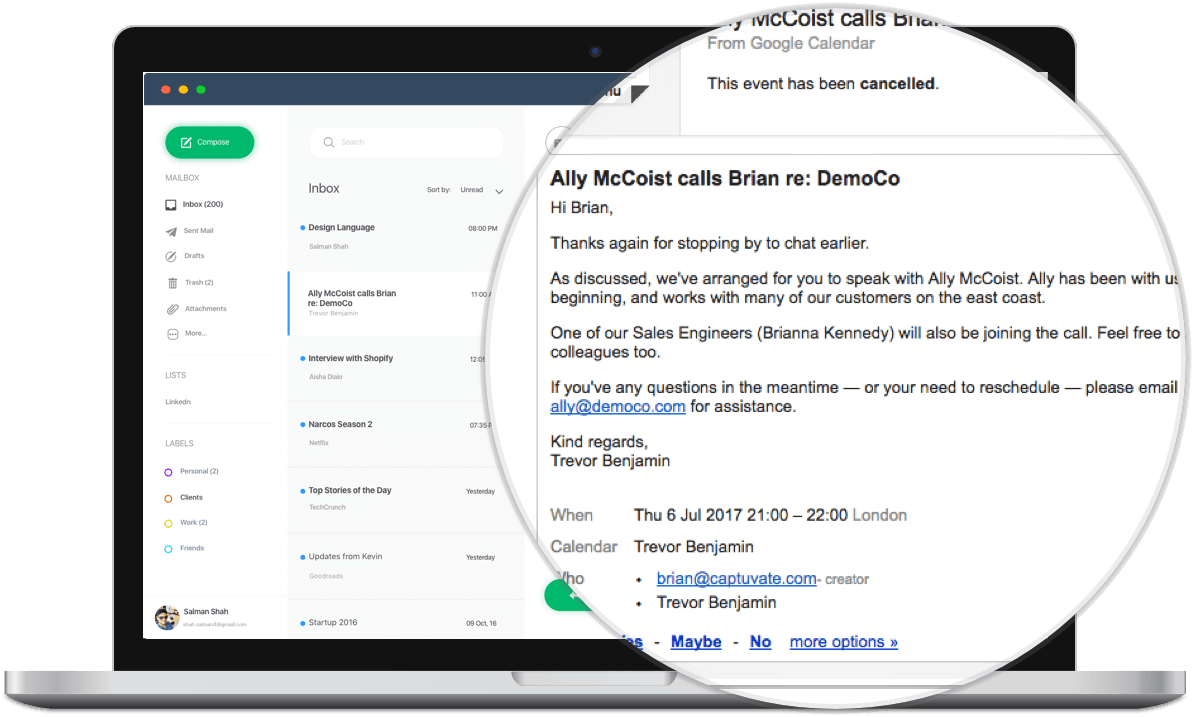Click the More... ellipsis icon
The width and height of the screenshot is (1194, 717).
point(172,334)
